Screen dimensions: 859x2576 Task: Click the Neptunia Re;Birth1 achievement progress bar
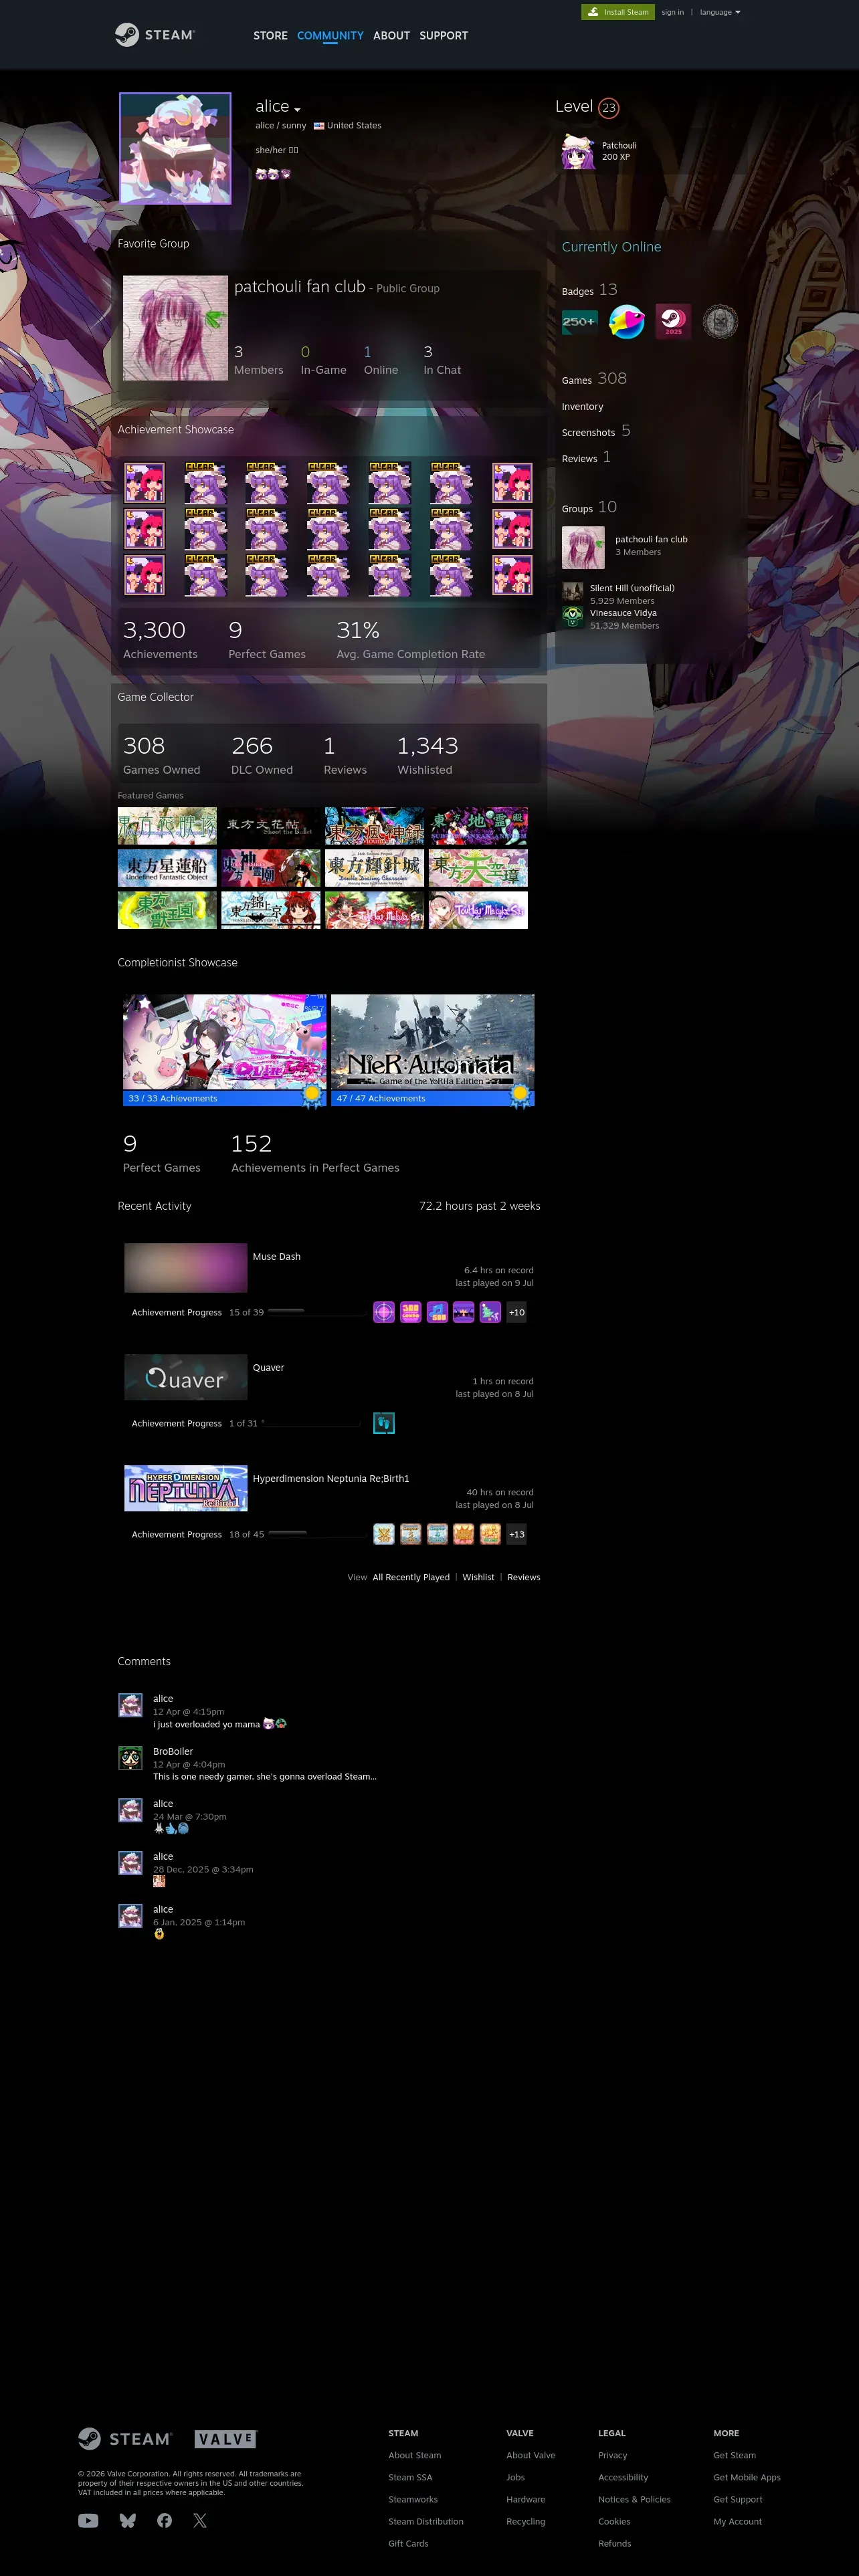click(317, 1533)
